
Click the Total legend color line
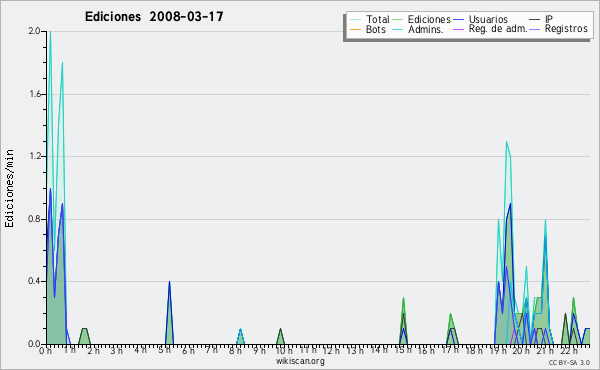point(355,20)
